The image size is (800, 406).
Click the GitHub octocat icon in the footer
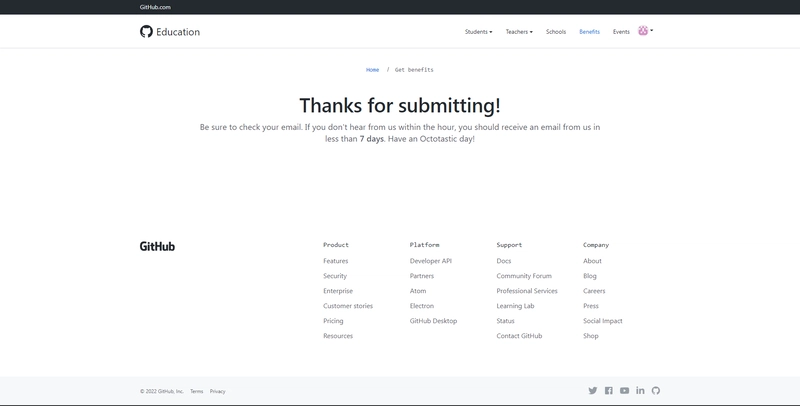point(656,391)
